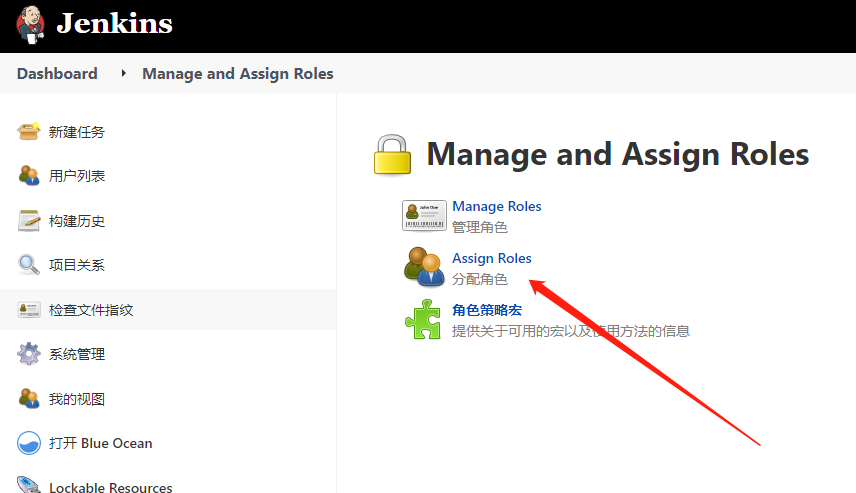Click the 用户列表 people icon
This screenshot has height=493, width=856.
pos(29,176)
